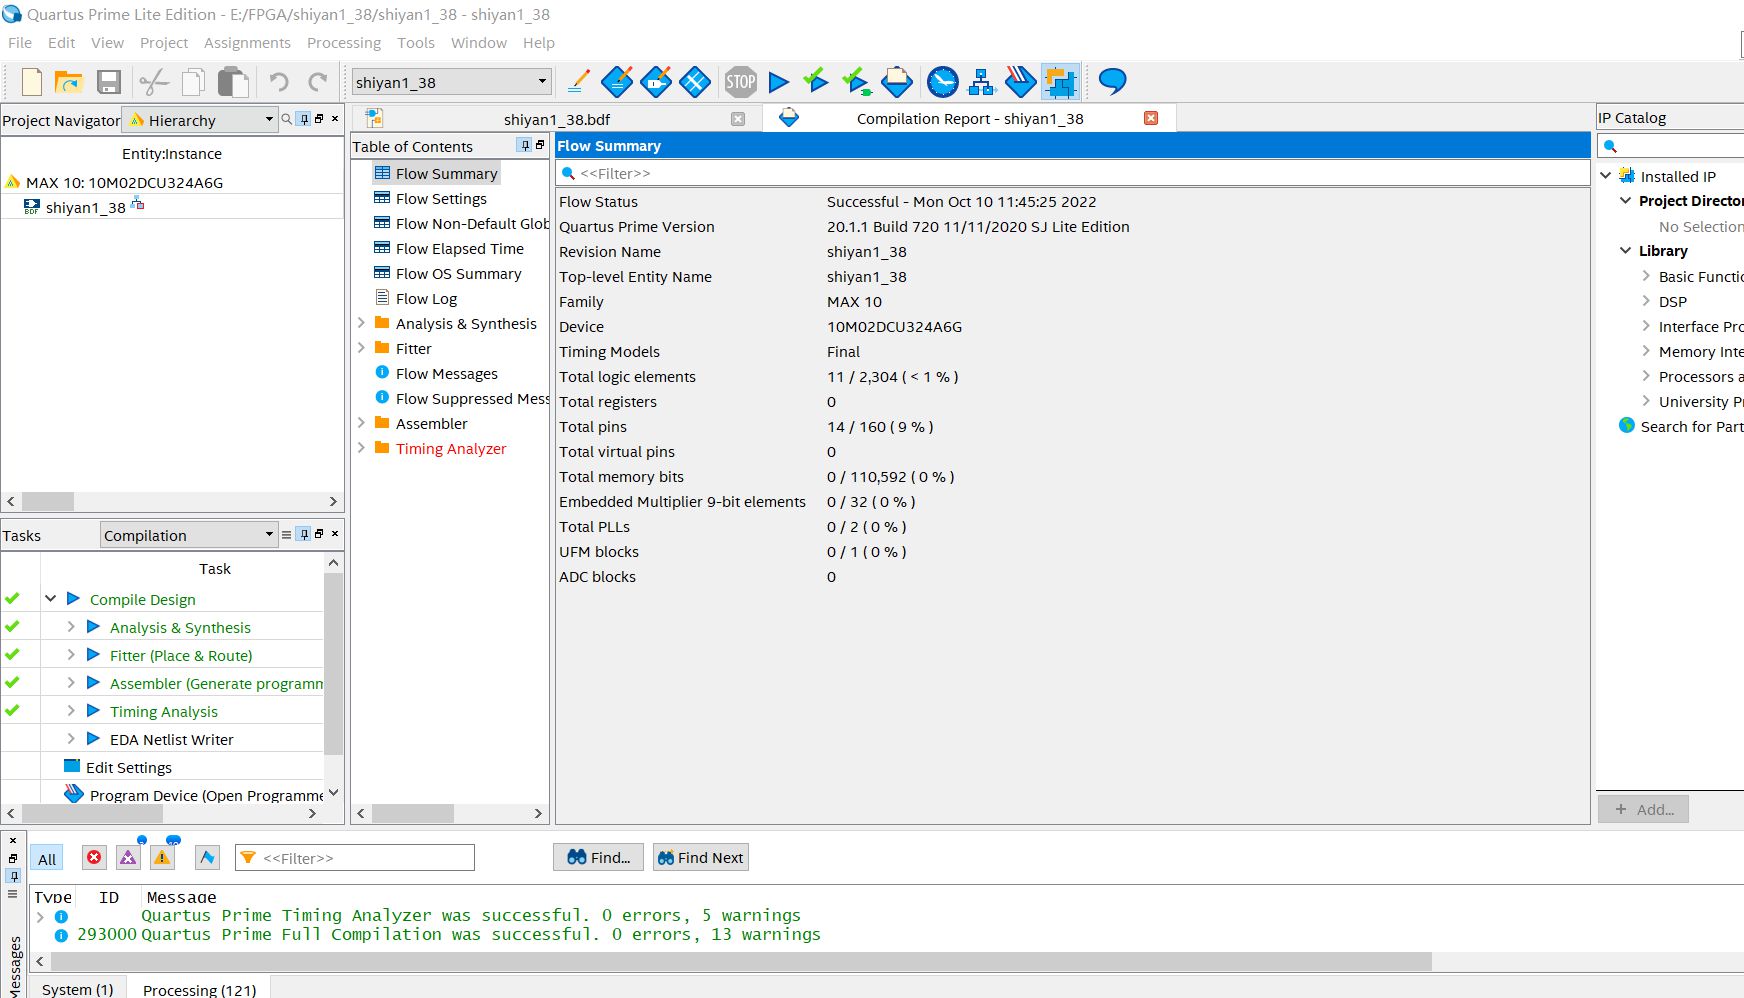Toggle the flagged messages filter icon
This screenshot has height=998, width=1744.
click(x=207, y=858)
